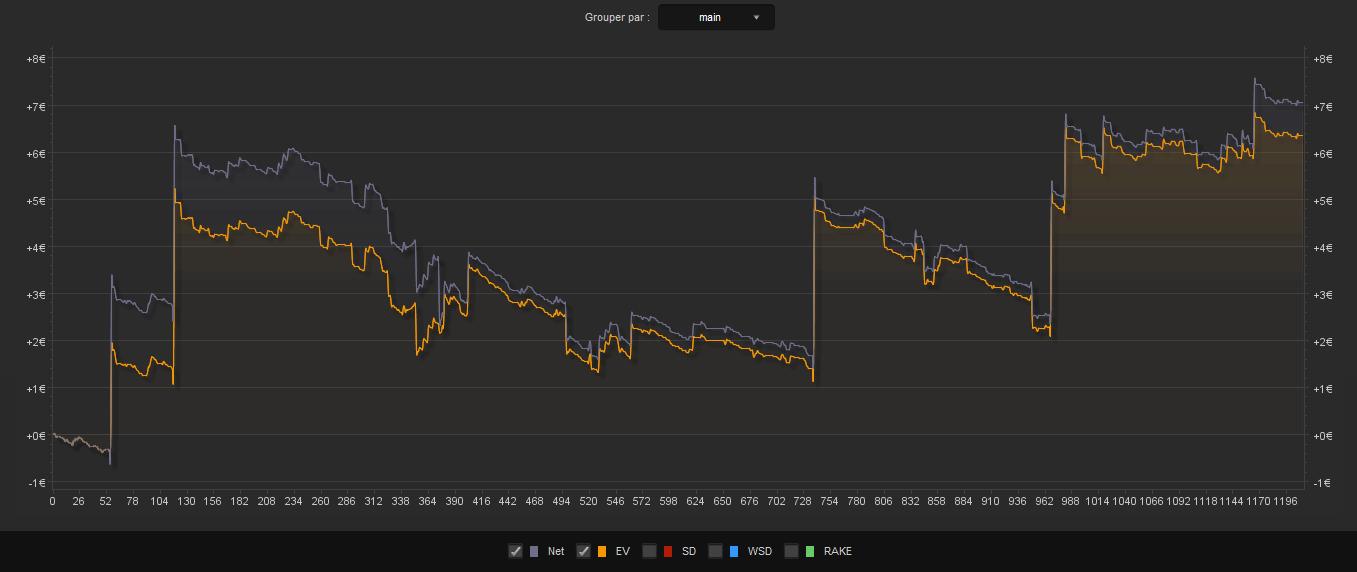The height and width of the screenshot is (572, 1357).
Task: Click the green RAKE color swatch
Action: click(x=810, y=551)
